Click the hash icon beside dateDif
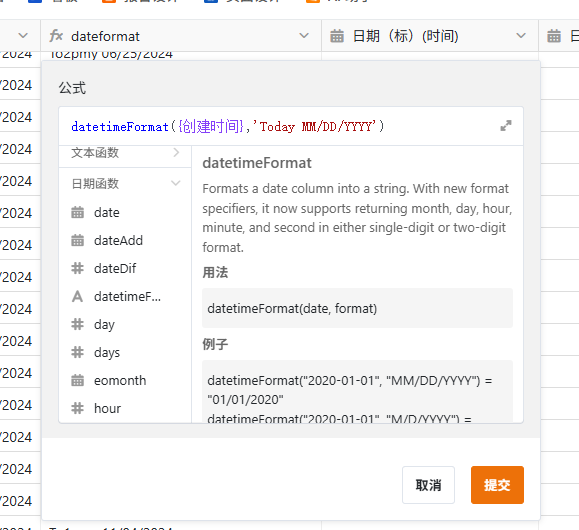Viewport: 579px width, 530px height. pyautogui.click(x=77, y=268)
